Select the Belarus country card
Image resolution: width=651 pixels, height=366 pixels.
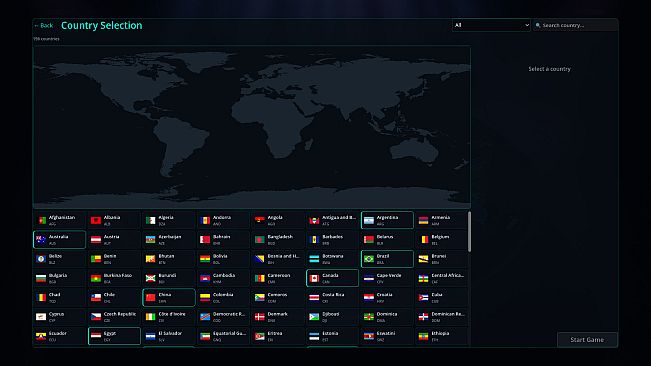pos(387,239)
